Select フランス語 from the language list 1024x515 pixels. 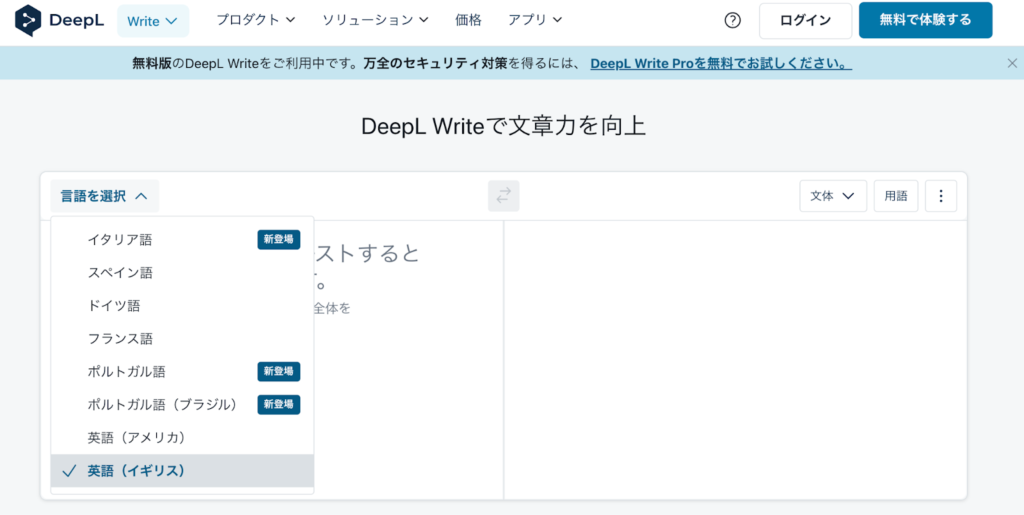click(x=182, y=339)
